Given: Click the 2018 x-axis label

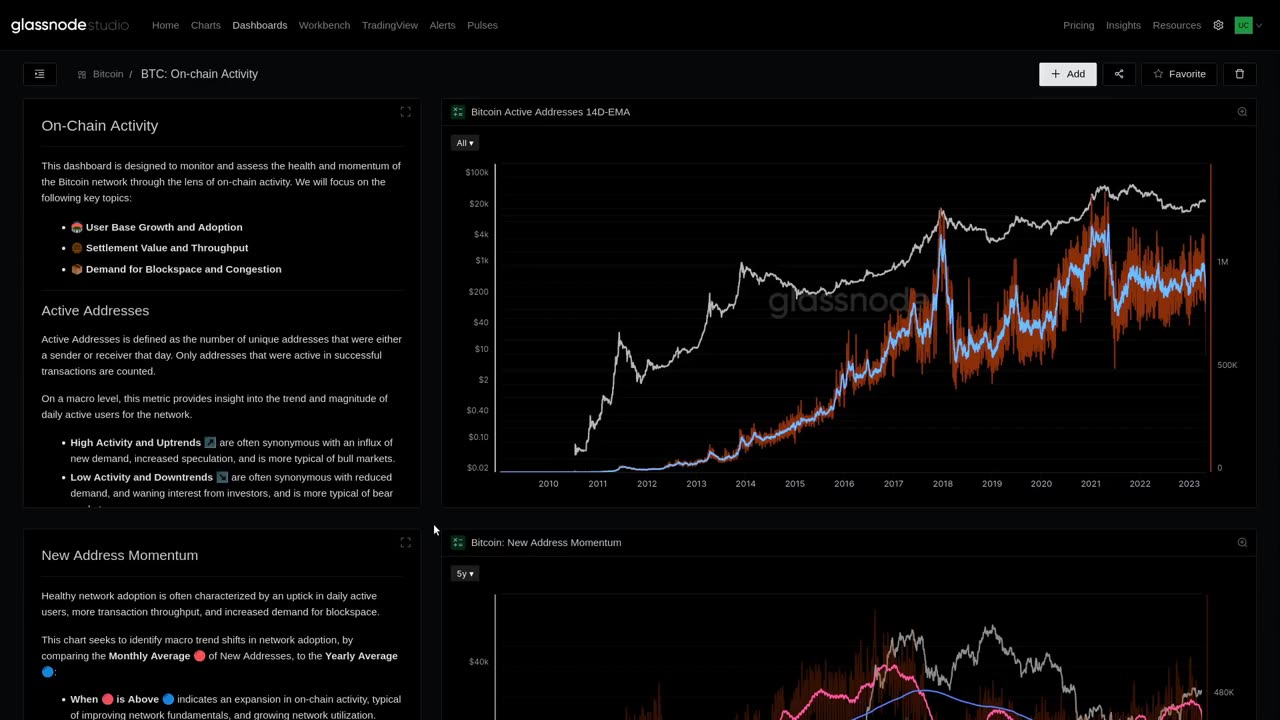Looking at the screenshot, I should click(942, 484).
